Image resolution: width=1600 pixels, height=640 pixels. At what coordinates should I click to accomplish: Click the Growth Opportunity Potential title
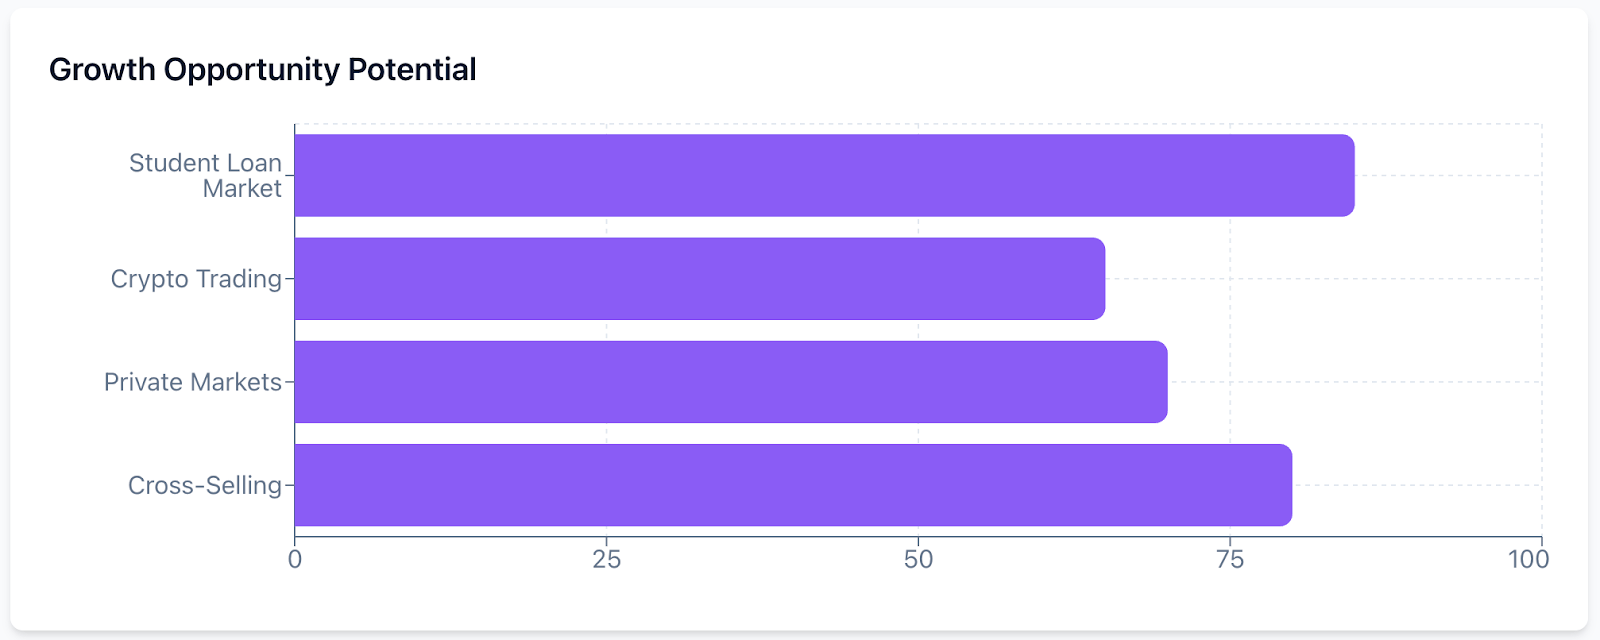pos(263,70)
